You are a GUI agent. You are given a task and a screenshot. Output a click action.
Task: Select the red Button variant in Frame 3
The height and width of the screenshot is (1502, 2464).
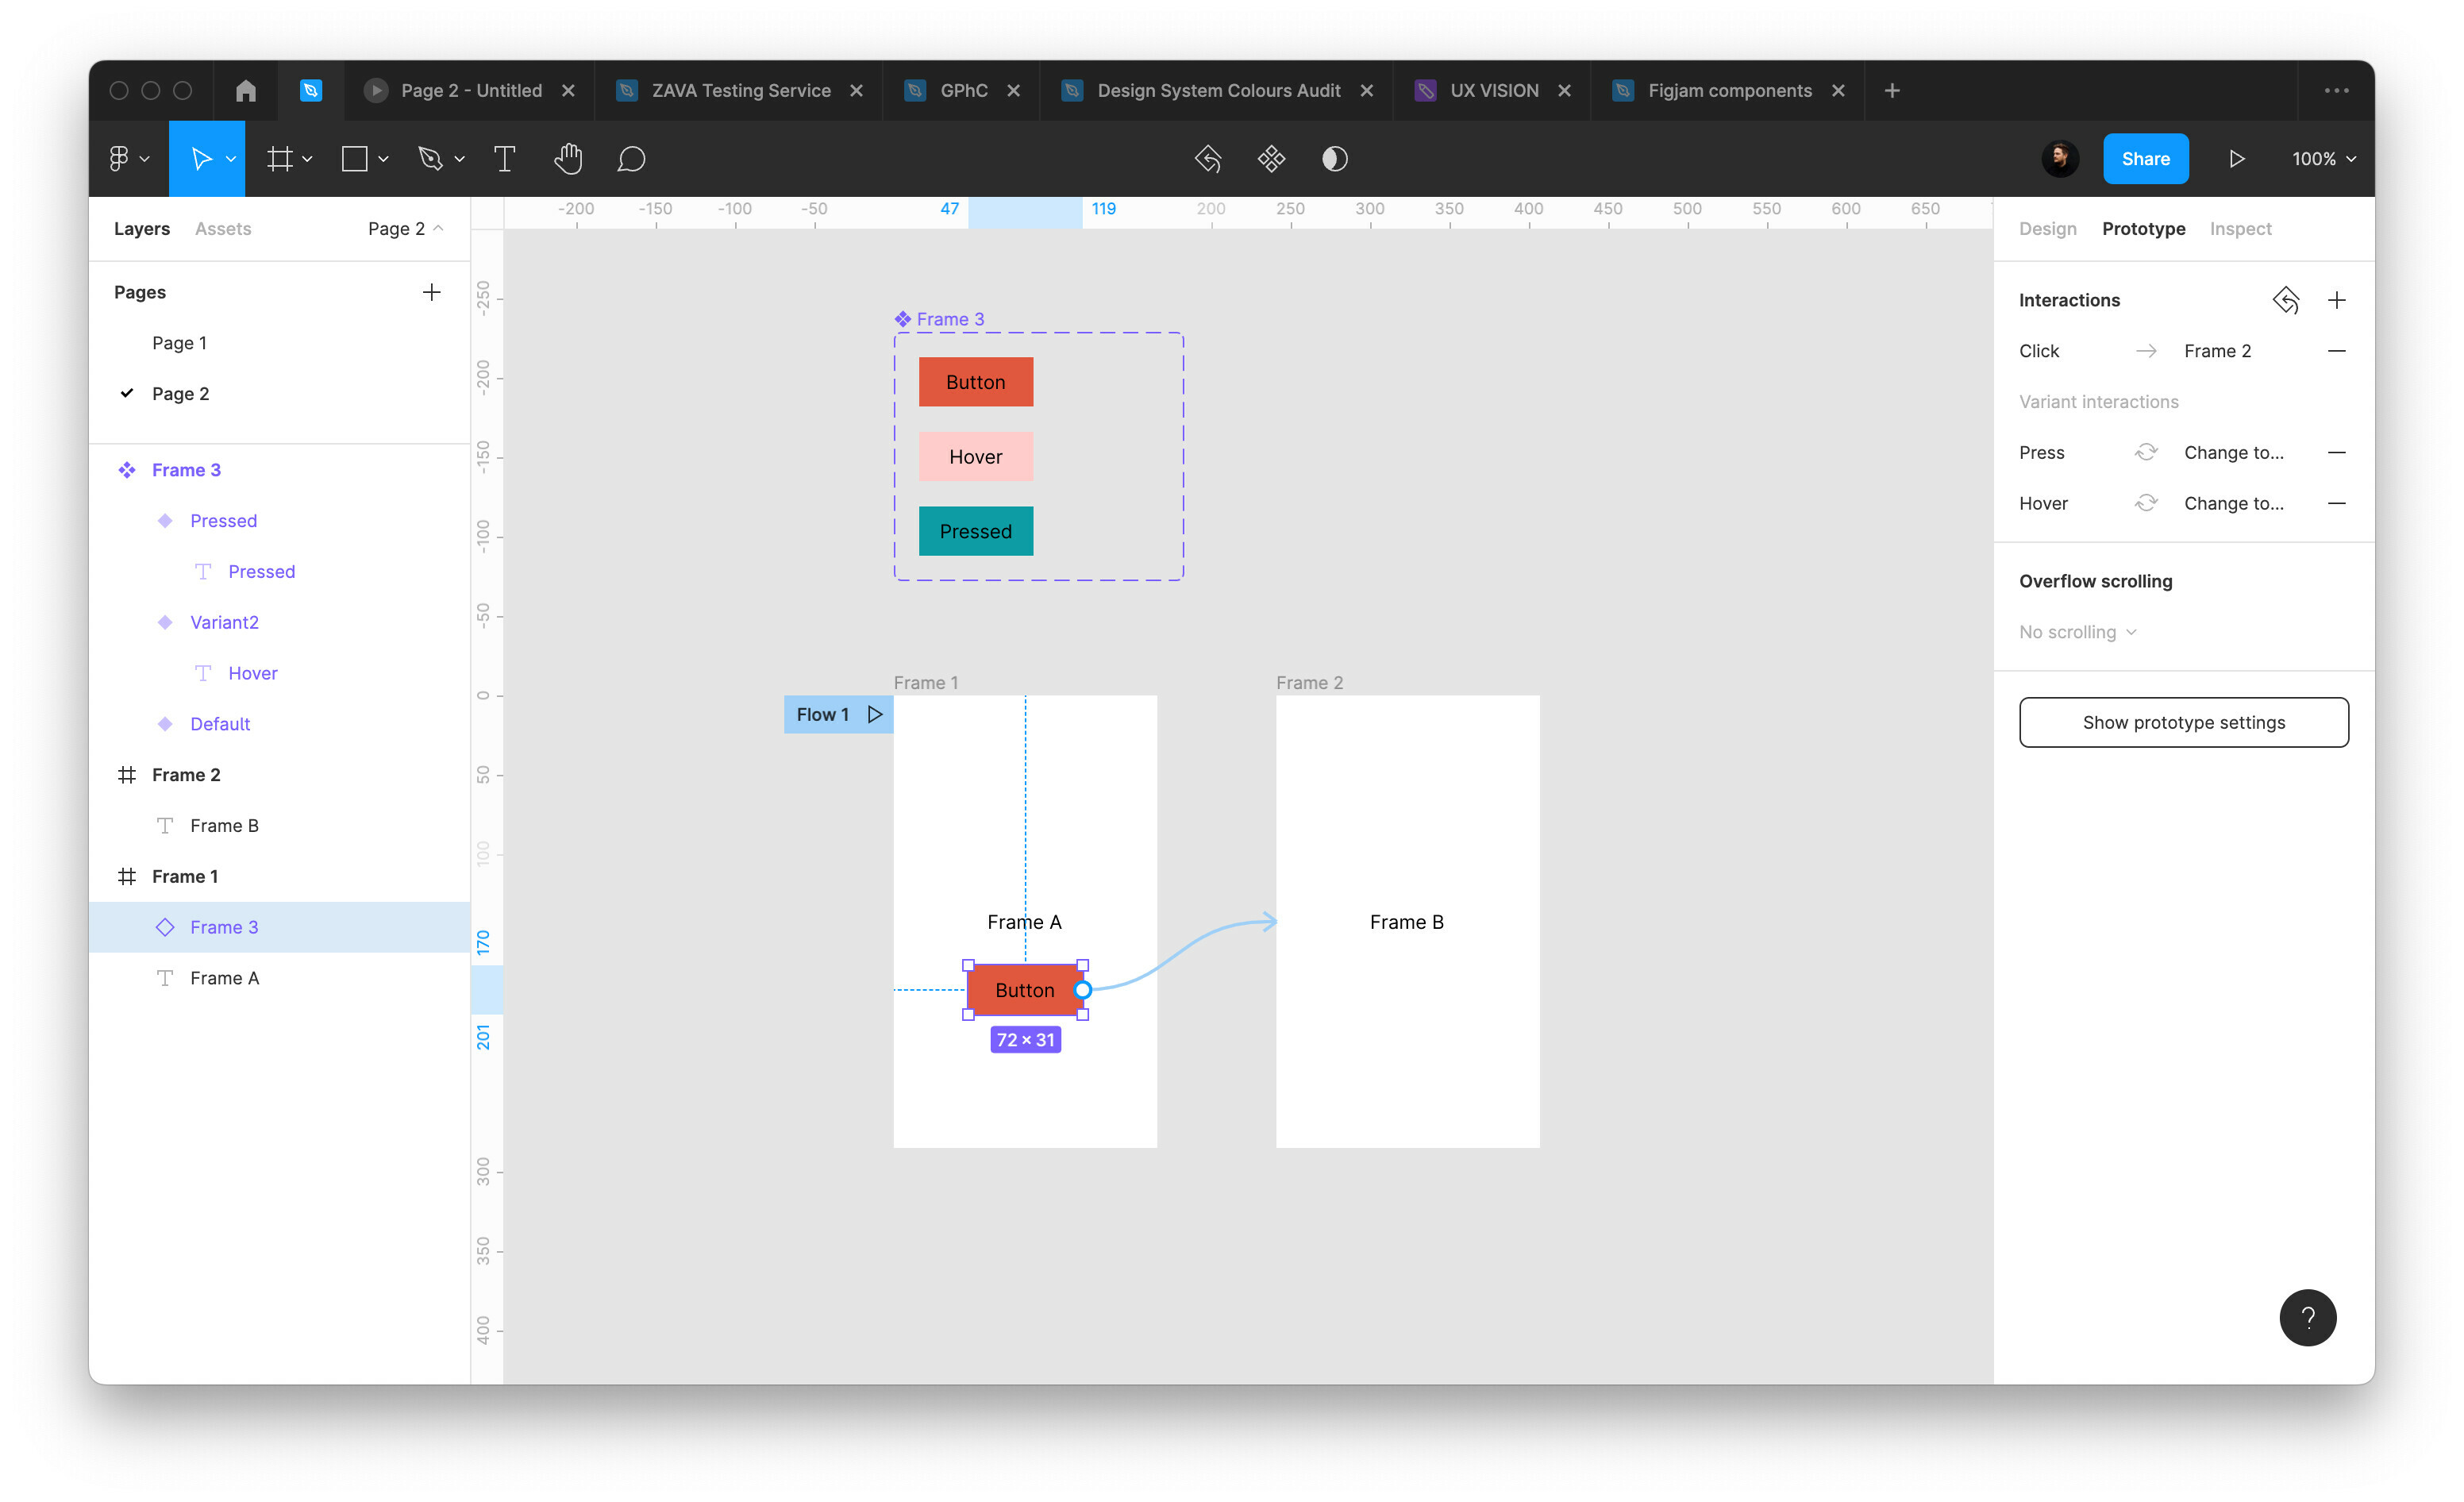point(976,382)
